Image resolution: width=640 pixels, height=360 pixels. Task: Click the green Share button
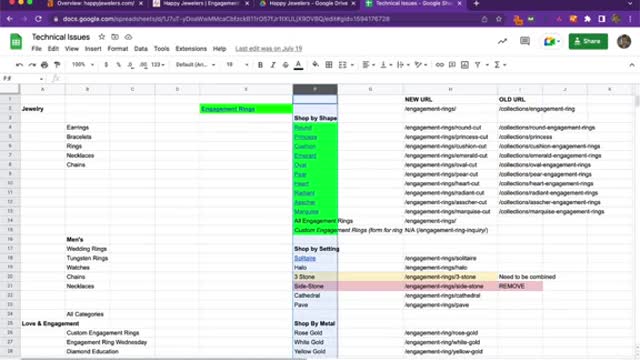coord(588,41)
